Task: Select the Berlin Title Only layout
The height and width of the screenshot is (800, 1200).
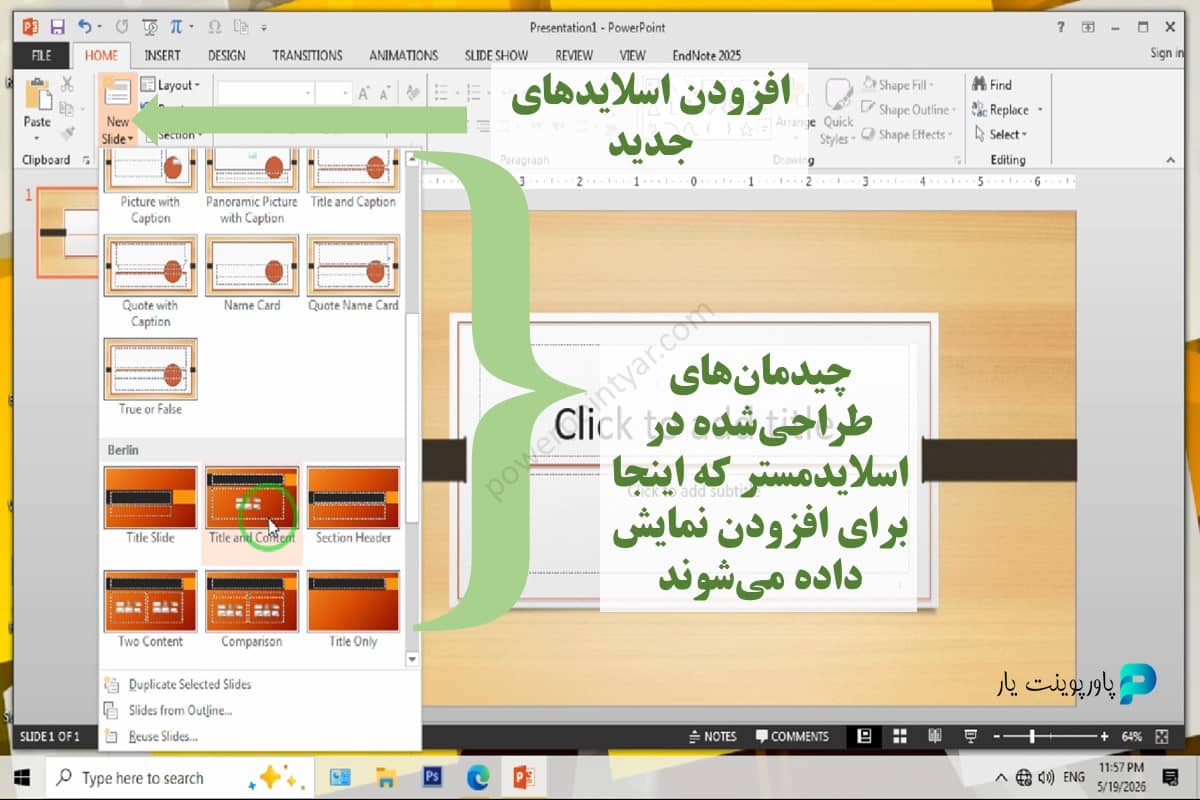Action: [353, 609]
